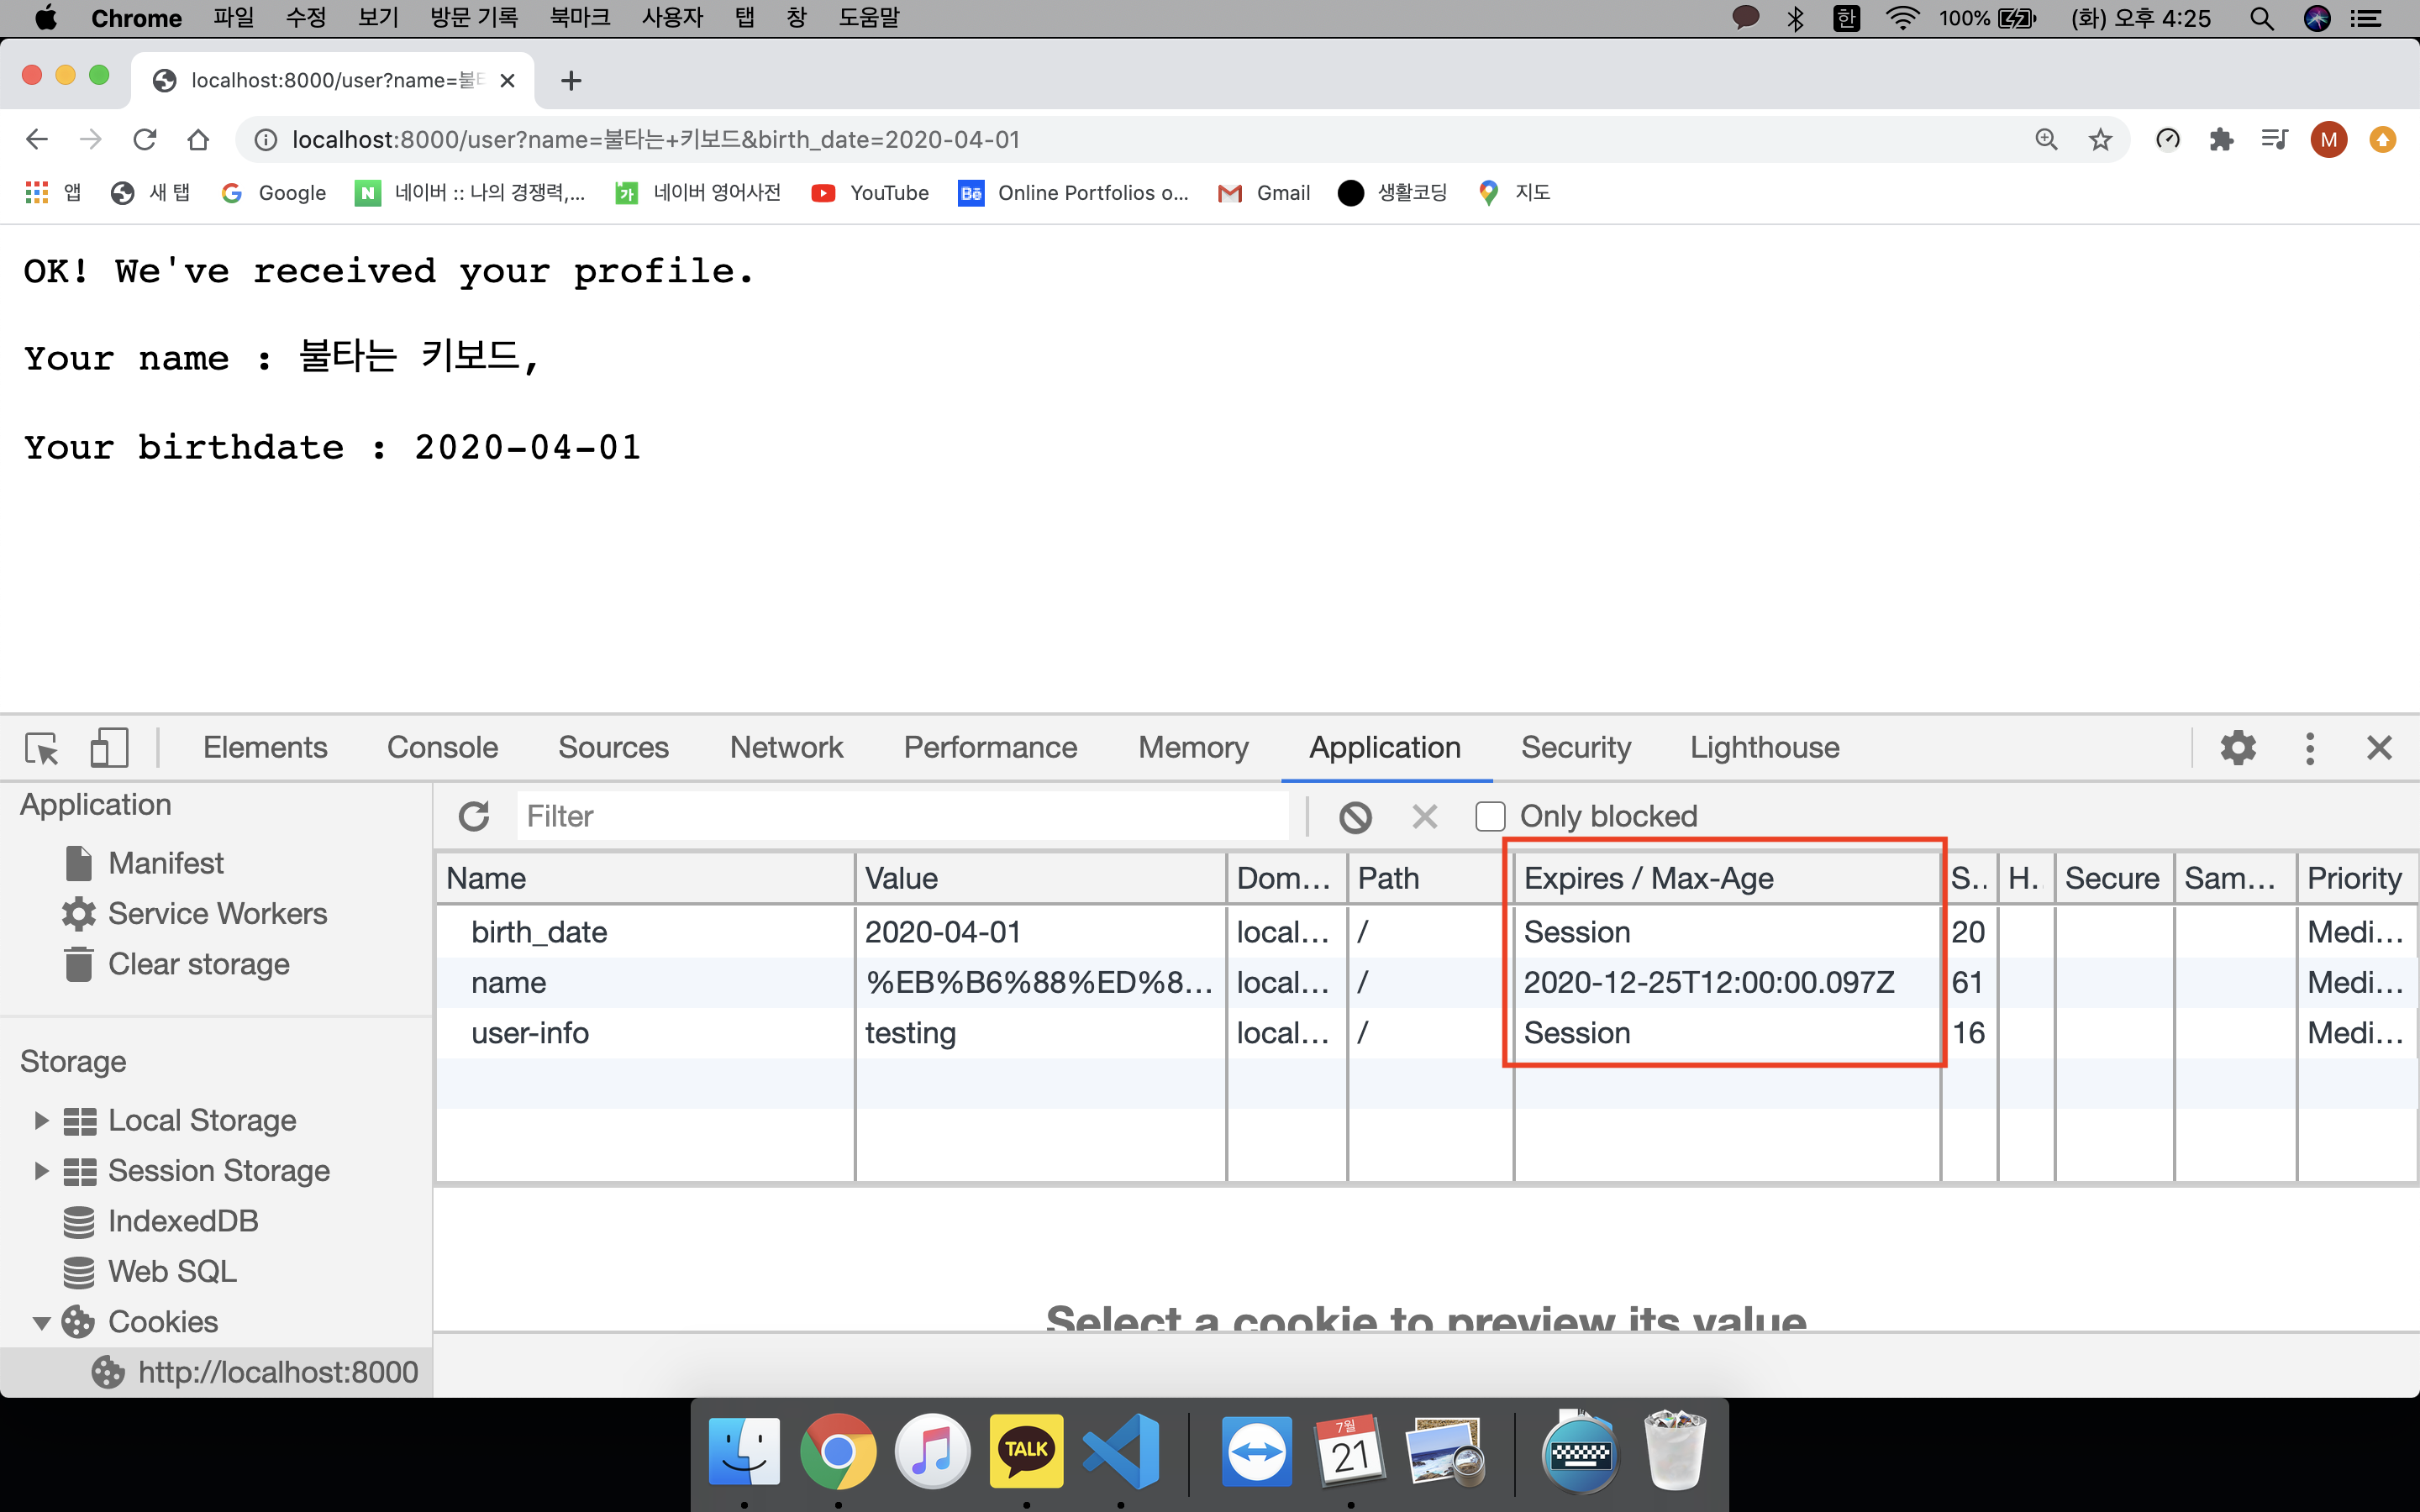
Task: Click the cookie Filter input field
Action: pos(900,816)
